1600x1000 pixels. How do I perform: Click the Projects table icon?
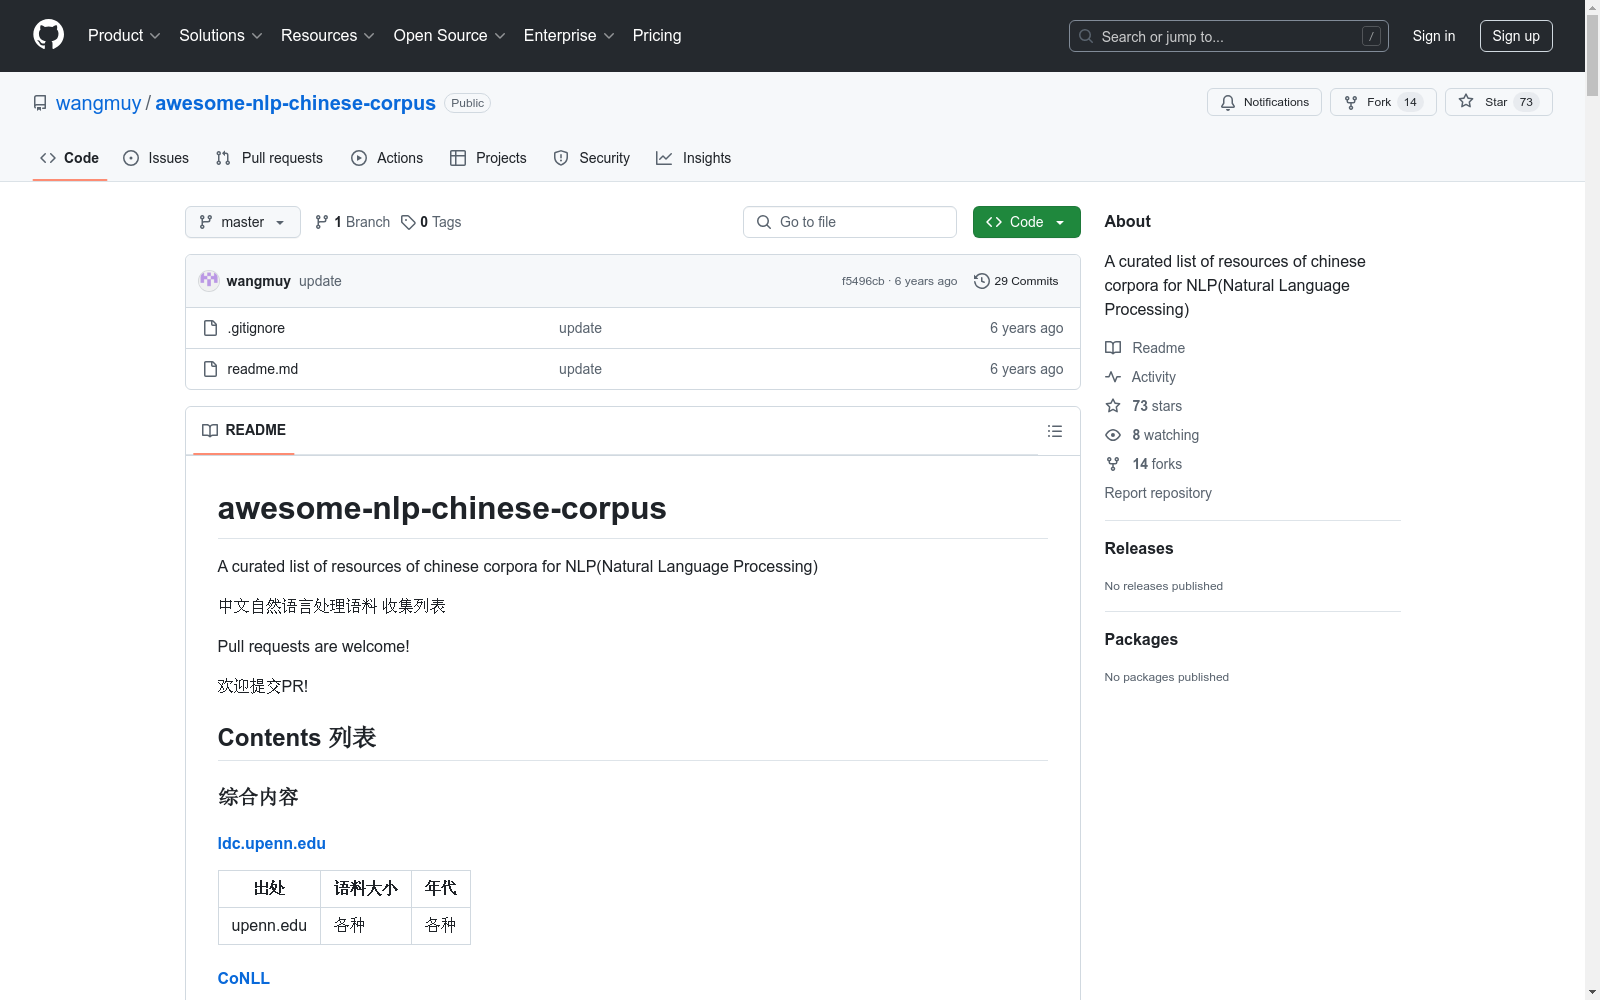[458, 158]
